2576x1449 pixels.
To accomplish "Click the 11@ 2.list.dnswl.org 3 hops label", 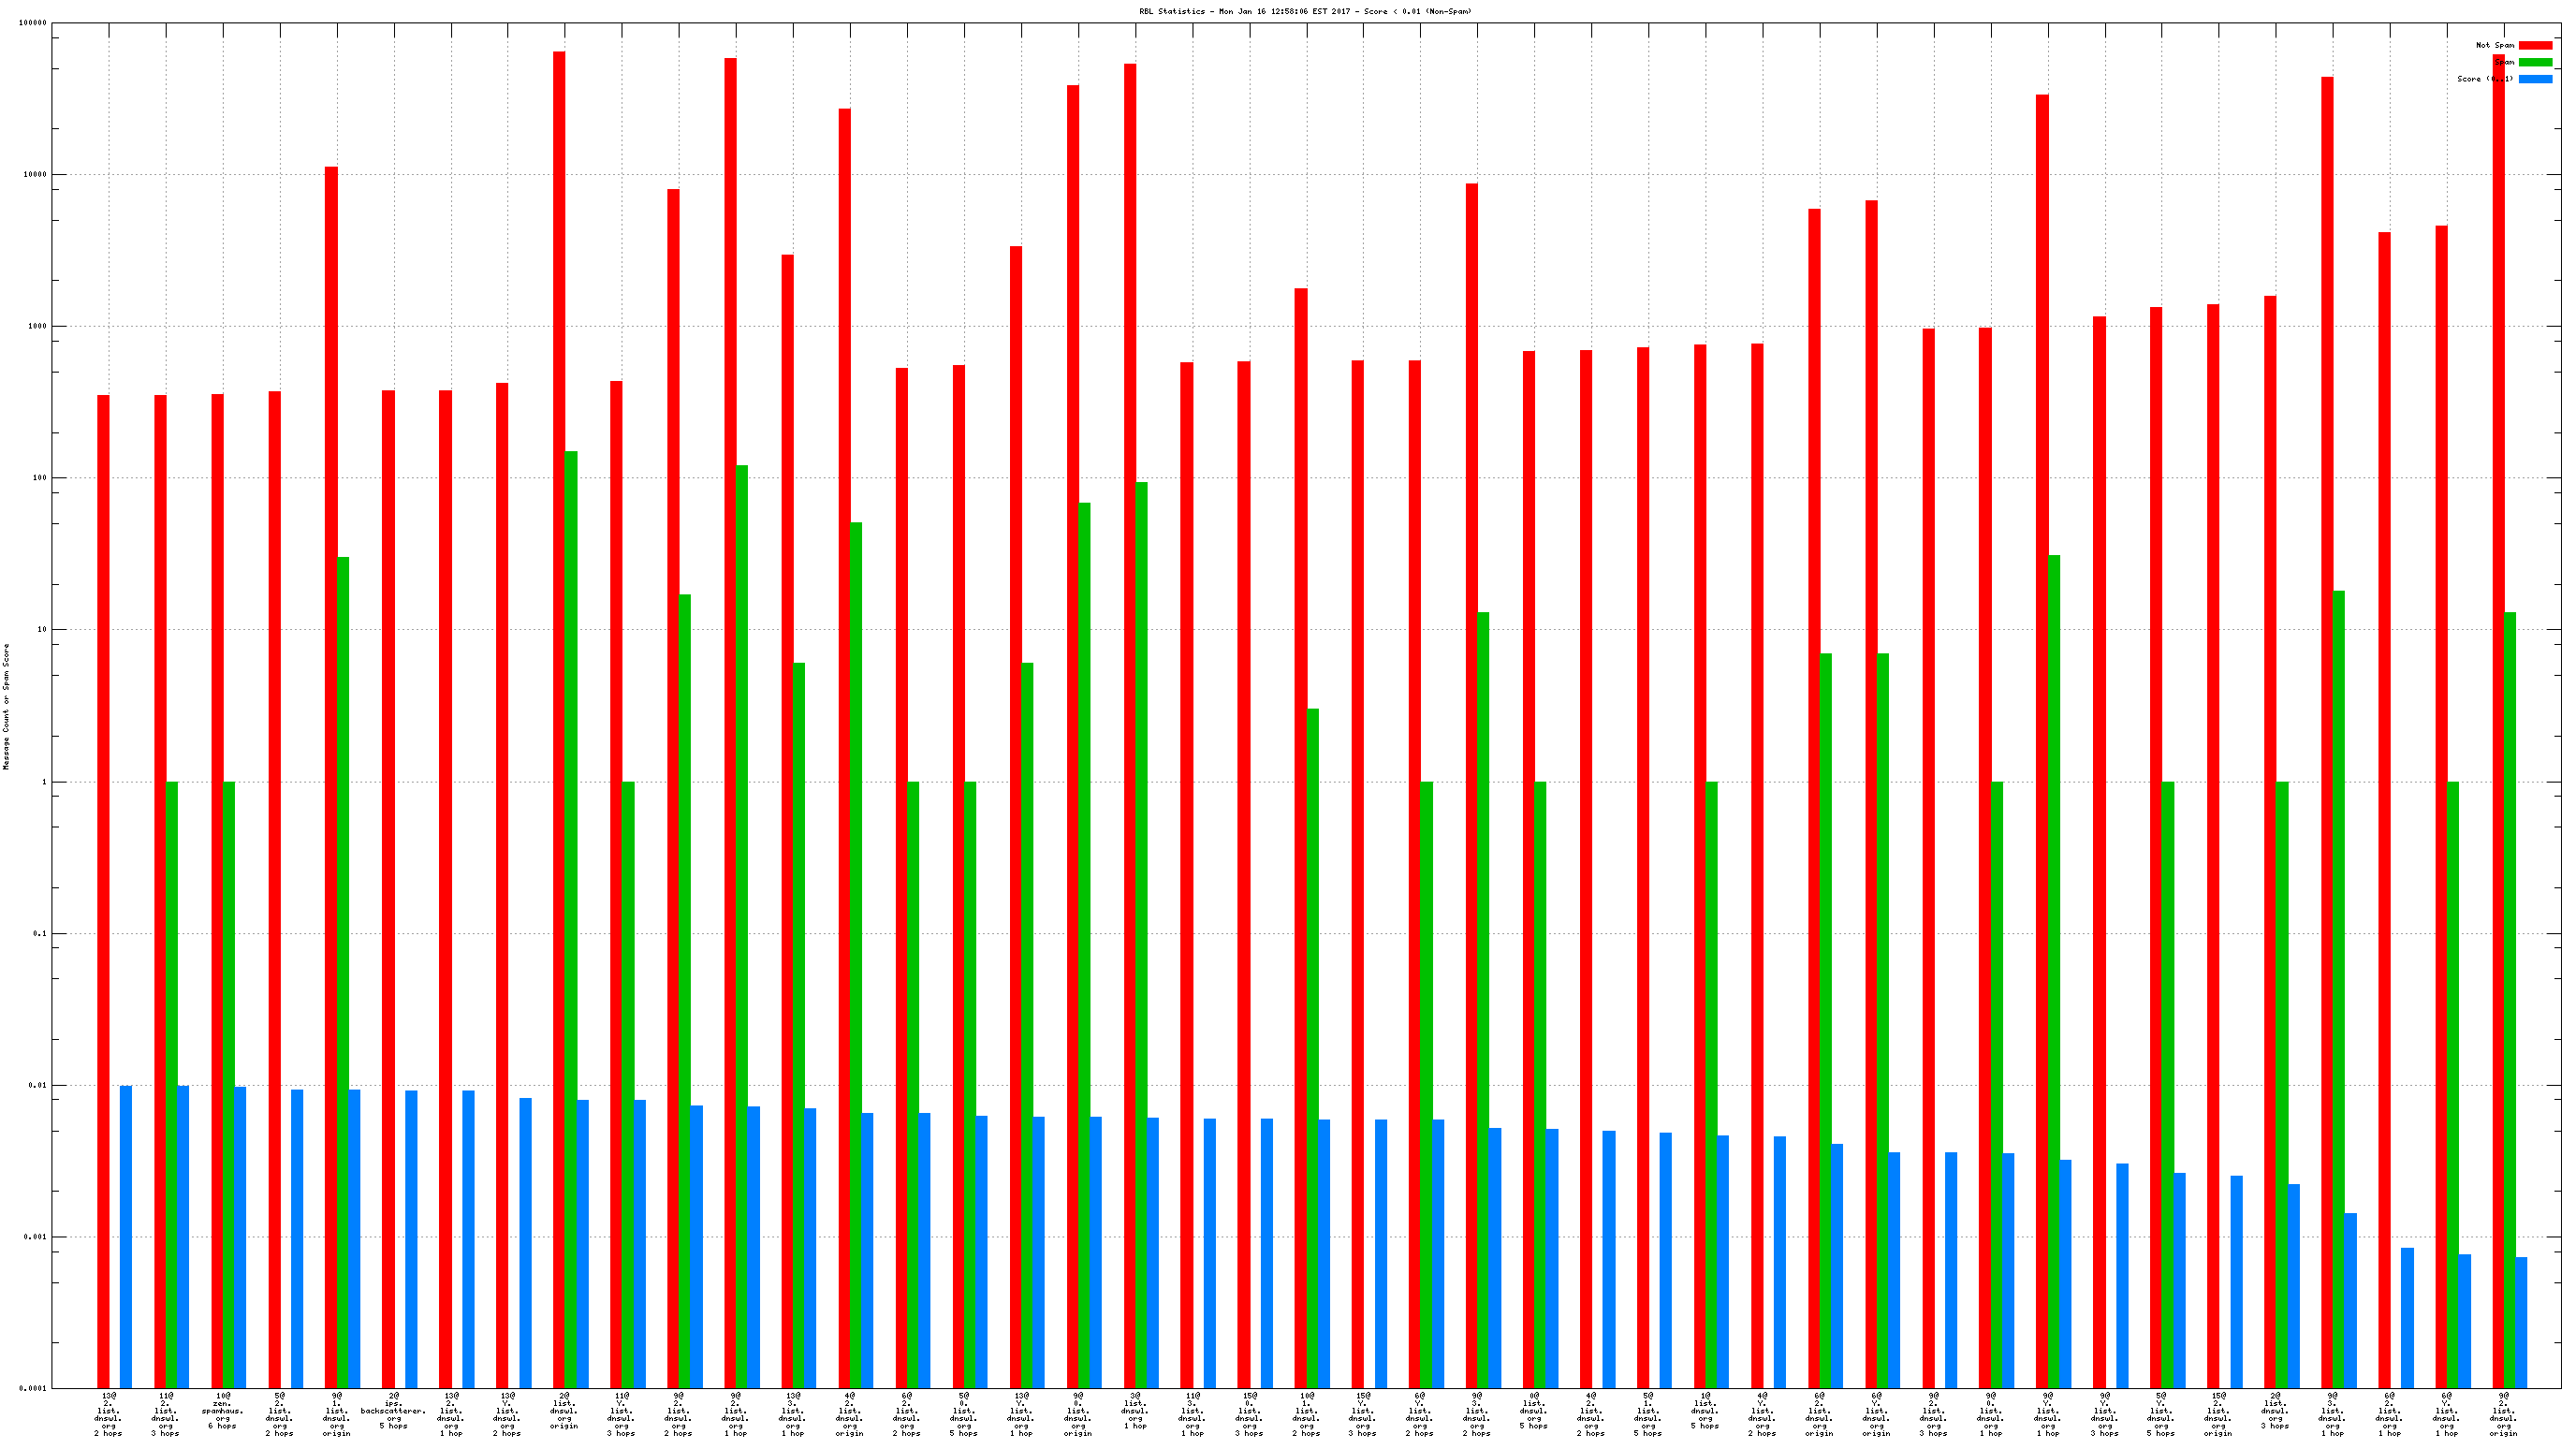I will pos(165,1414).
